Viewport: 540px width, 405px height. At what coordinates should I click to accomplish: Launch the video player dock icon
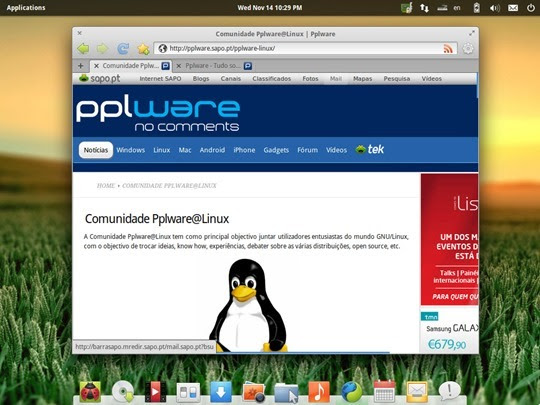155,392
